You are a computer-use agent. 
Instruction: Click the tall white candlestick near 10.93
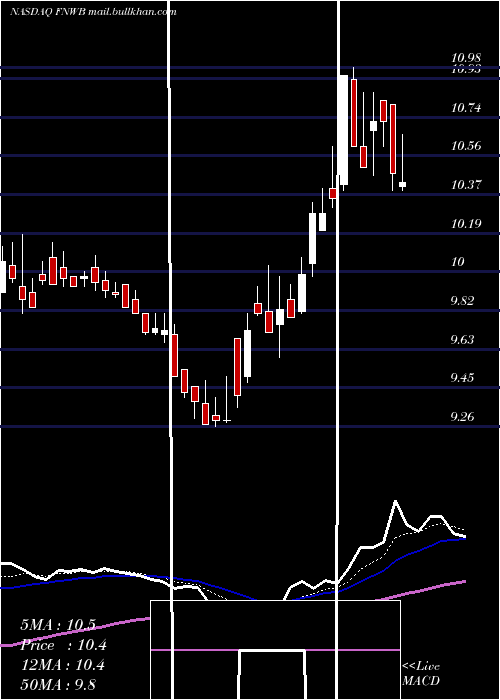(343, 130)
